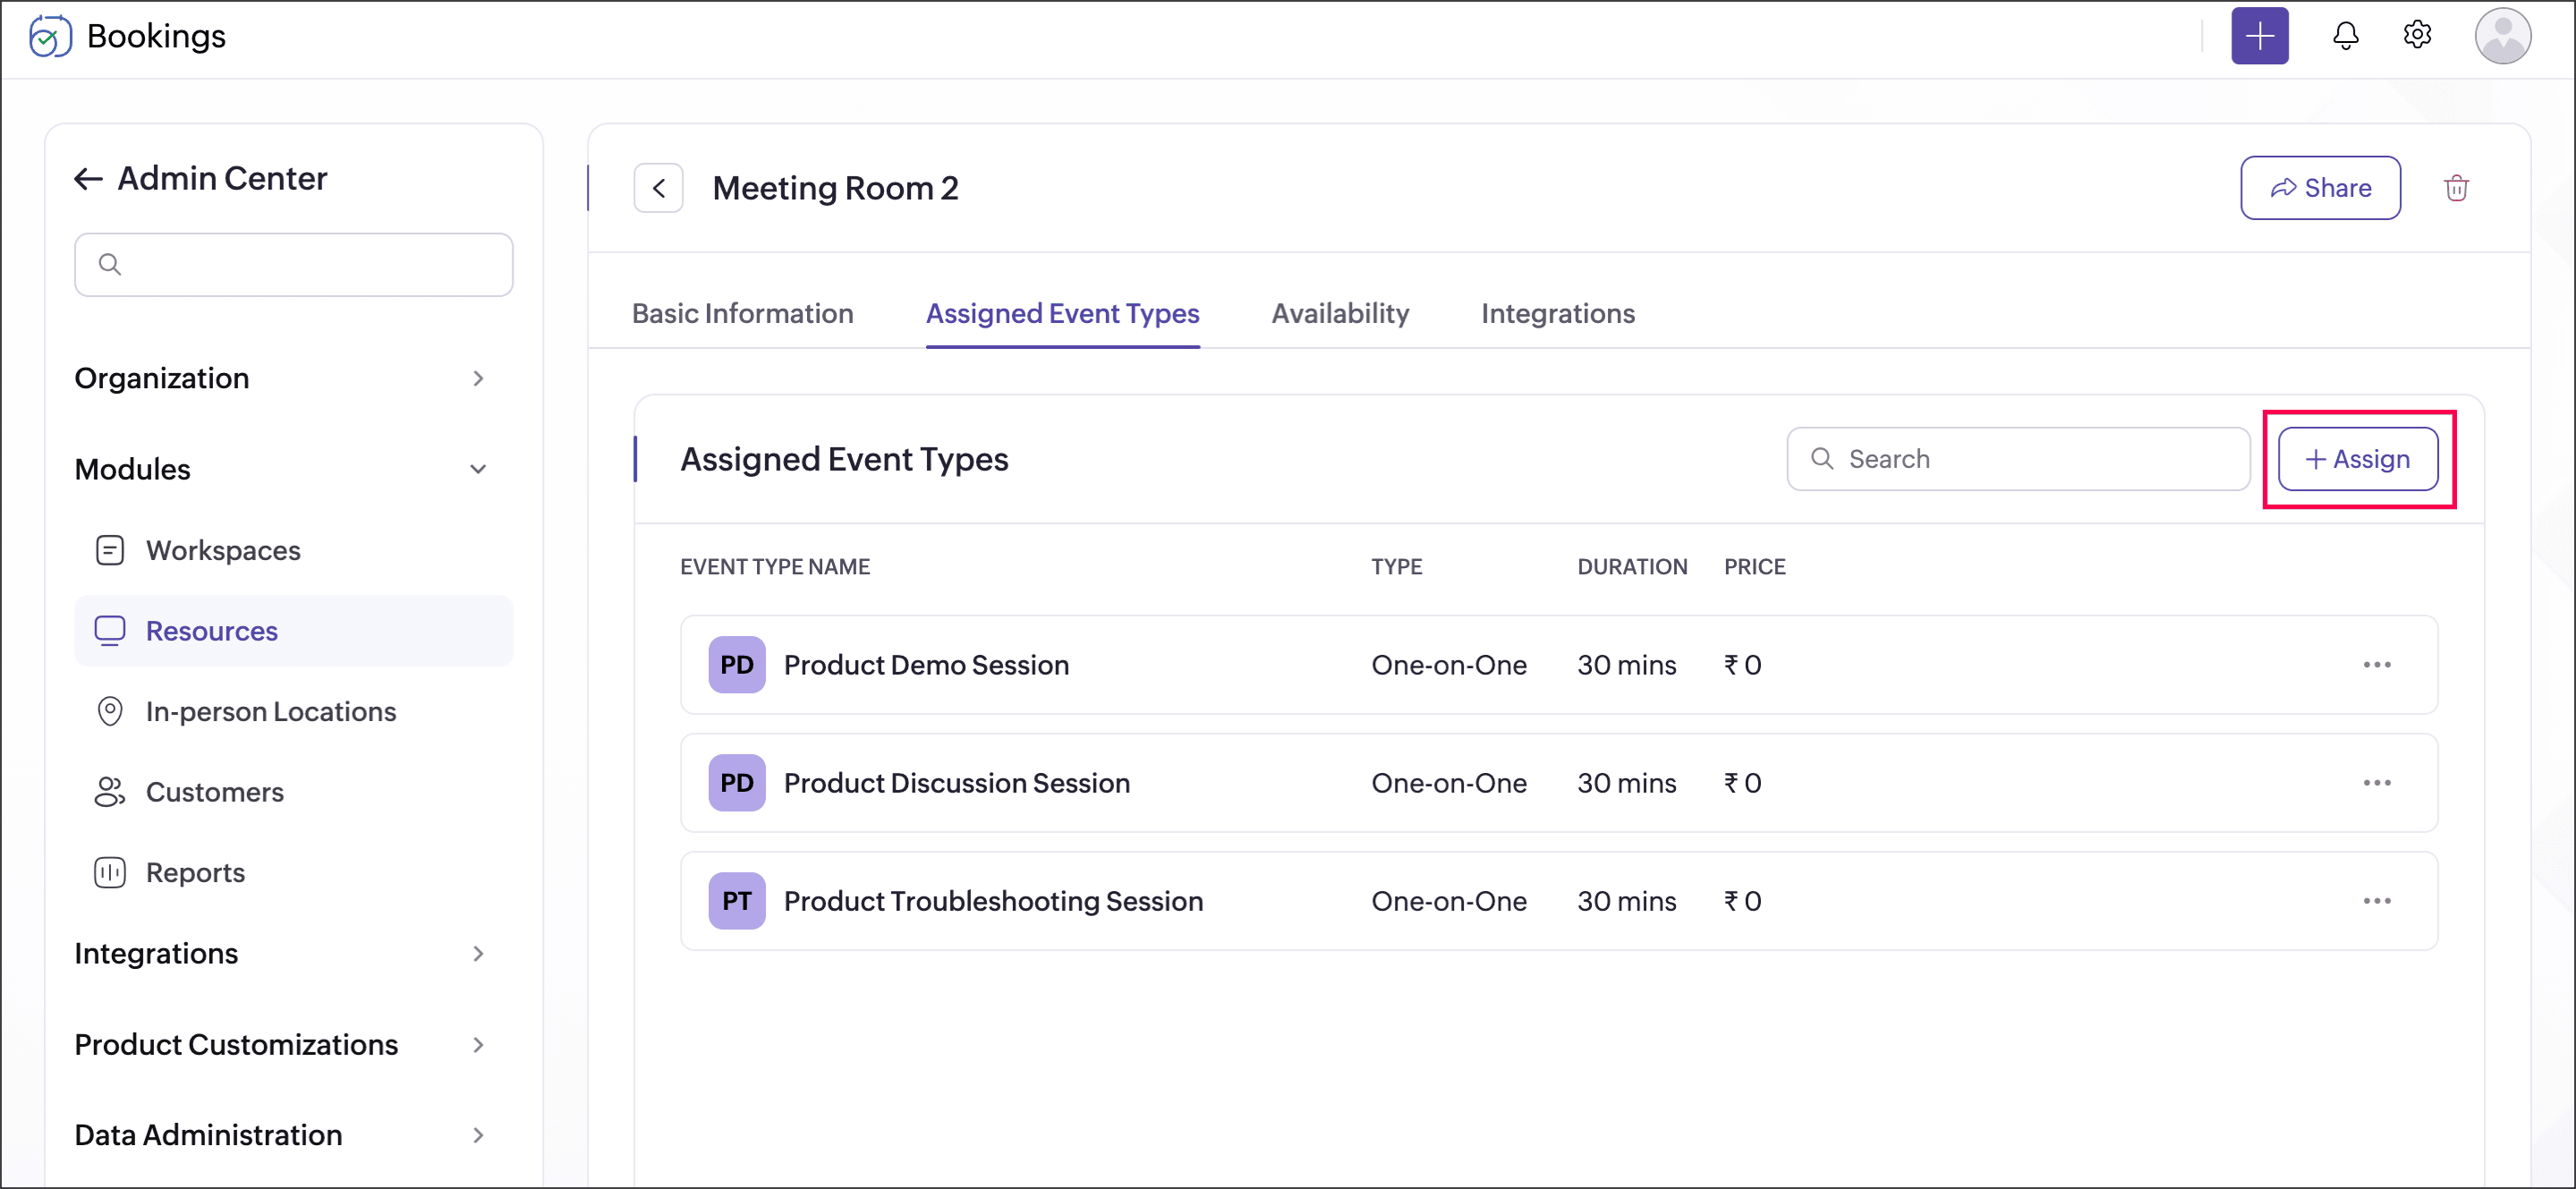Click the PRICE column header
Screen dimensions: 2576x1189
(x=1754, y=567)
